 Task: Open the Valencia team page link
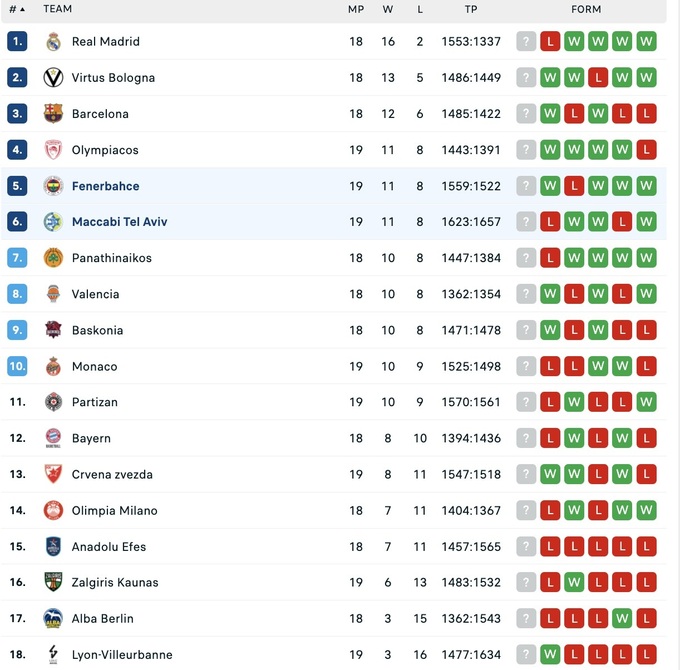[95, 294]
